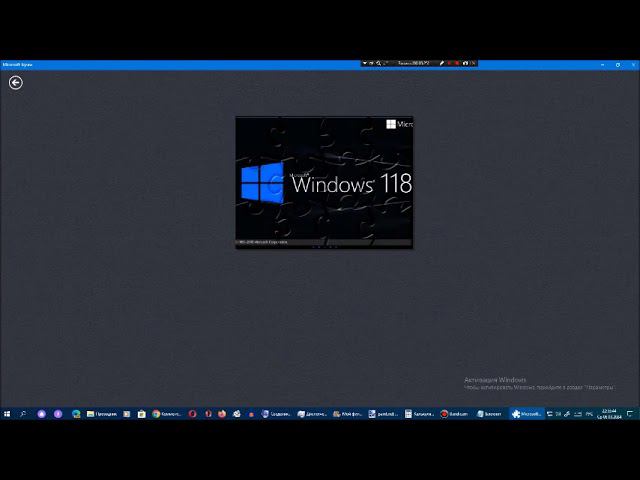Close the Microsoft Jigsaw window

coord(633,64)
